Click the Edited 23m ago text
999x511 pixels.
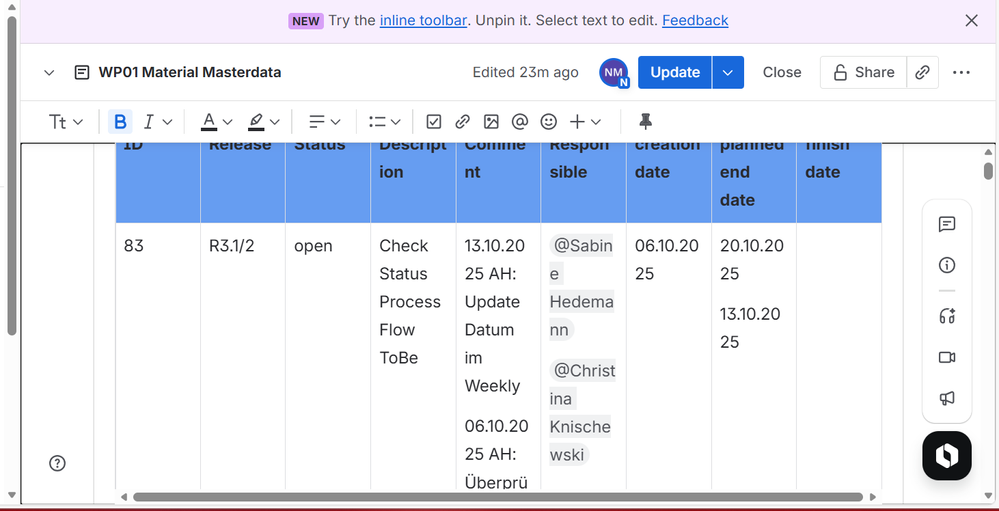[x=525, y=72]
